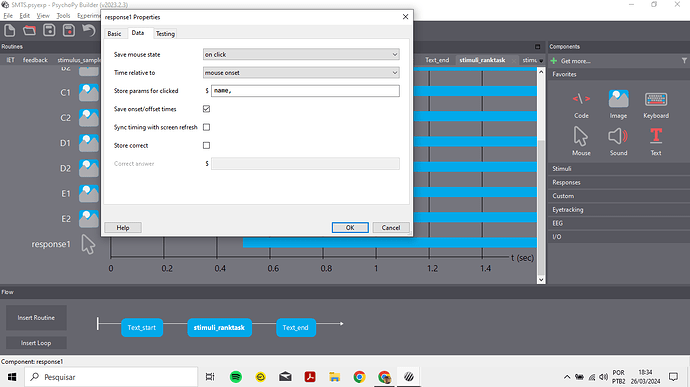The height and width of the screenshot is (387, 690).
Task: Open the Save mouse state dropdown
Action: pos(301,55)
